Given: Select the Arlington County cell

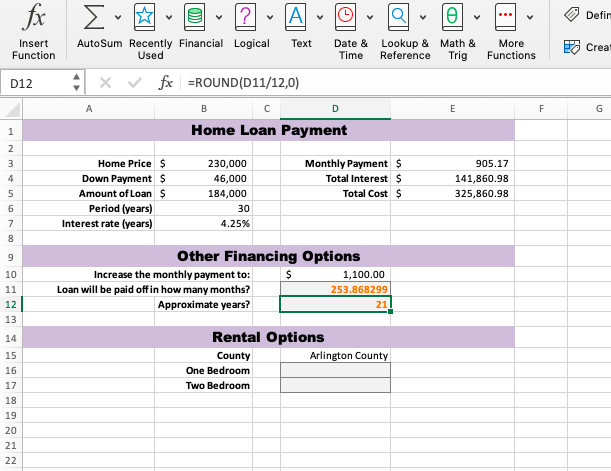Looking at the screenshot, I should 336,355.
